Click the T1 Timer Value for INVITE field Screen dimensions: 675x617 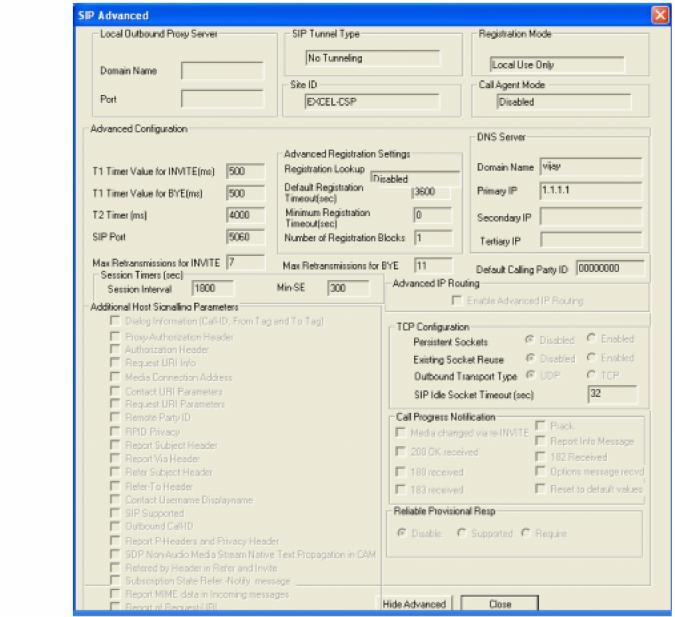(x=243, y=171)
